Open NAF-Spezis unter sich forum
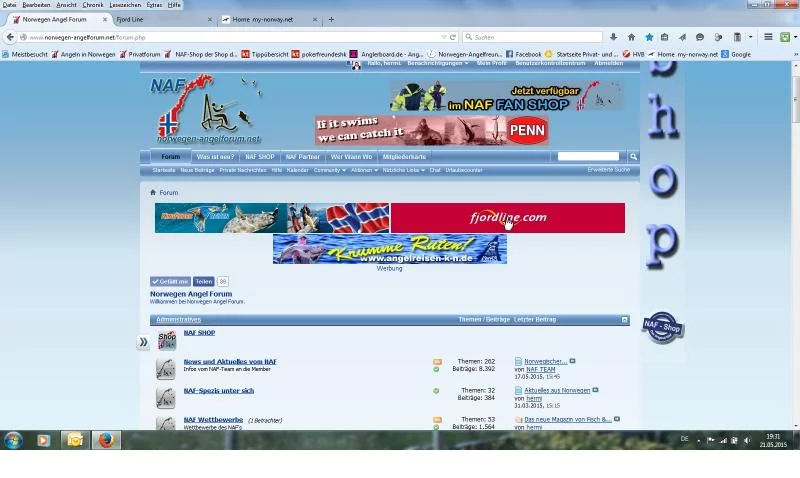Image resolution: width=800 pixels, height=478 pixels. pos(219,390)
